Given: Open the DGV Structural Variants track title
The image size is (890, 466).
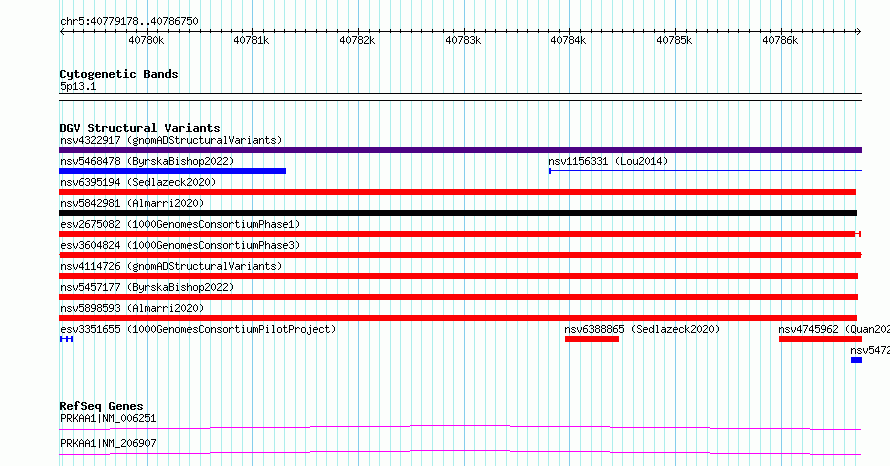Looking at the screenshot, I should pyautogui.click(x=140, y=128).
